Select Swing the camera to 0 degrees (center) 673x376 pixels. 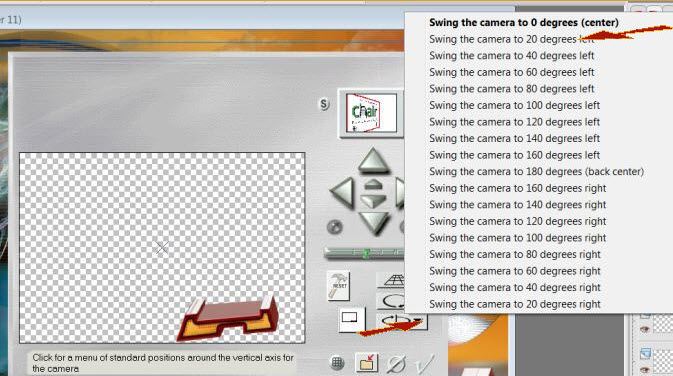pos(524,22)
